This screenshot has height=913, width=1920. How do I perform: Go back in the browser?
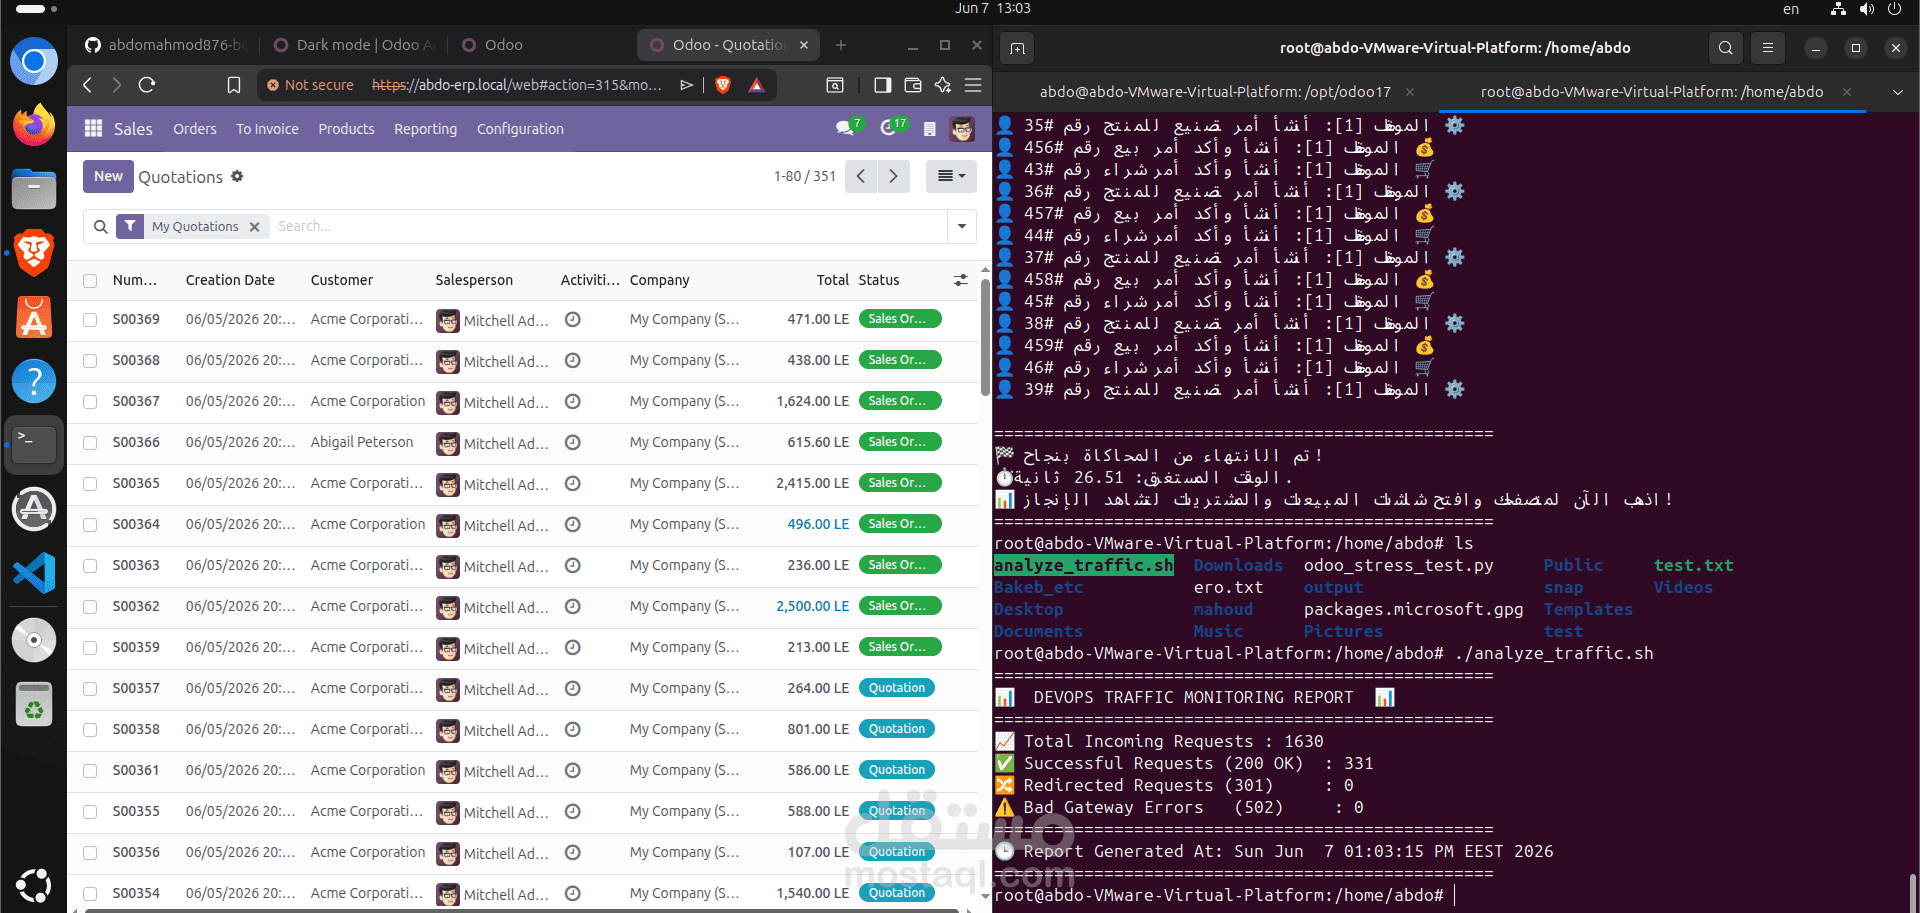88,85
